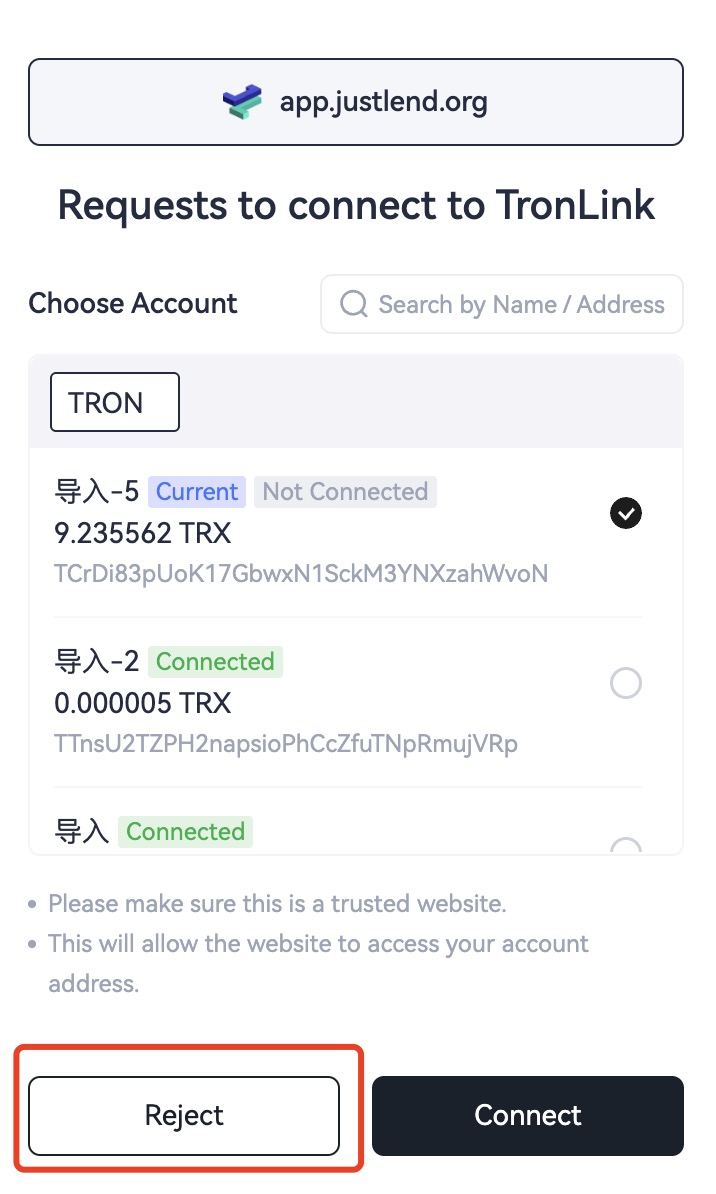Click Connected badge on the last 导入 account

(x=185, y=832)
